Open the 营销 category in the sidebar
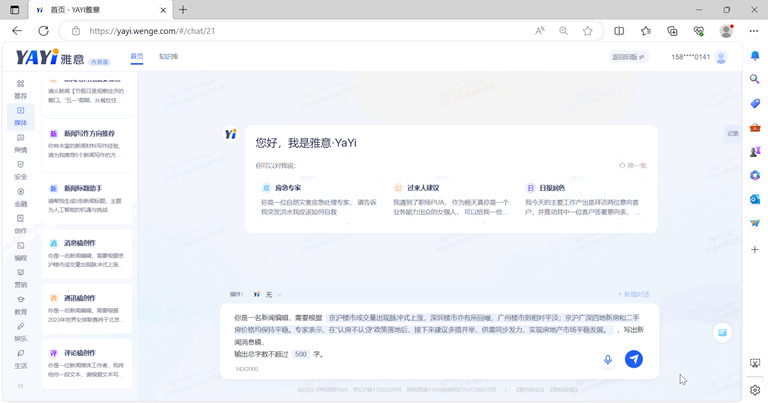This screenshot has width=768, height=403. coord(21,278)
